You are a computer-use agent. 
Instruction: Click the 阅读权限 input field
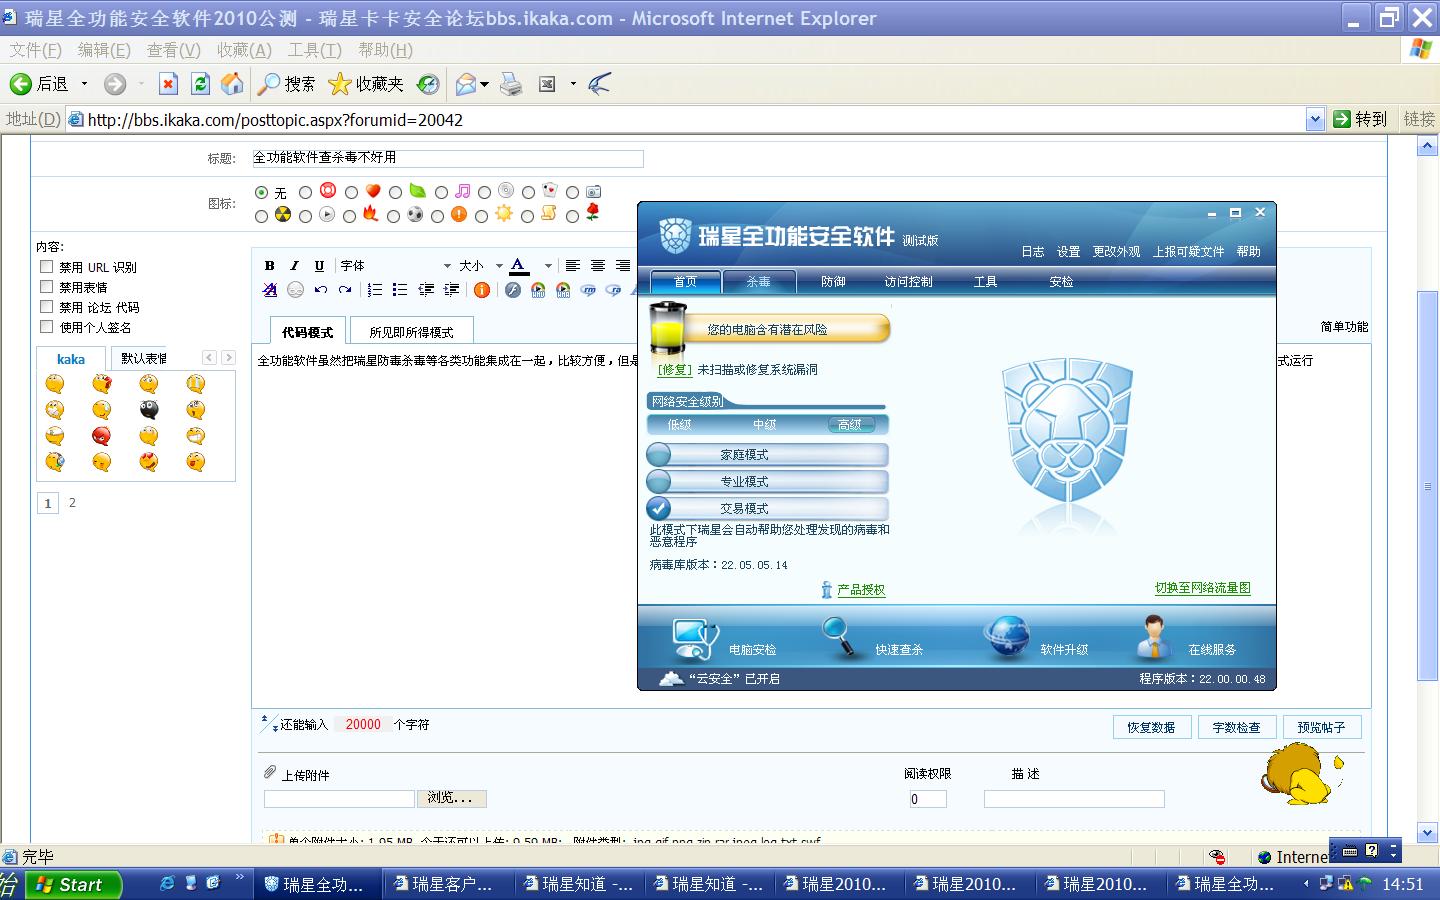928,799
